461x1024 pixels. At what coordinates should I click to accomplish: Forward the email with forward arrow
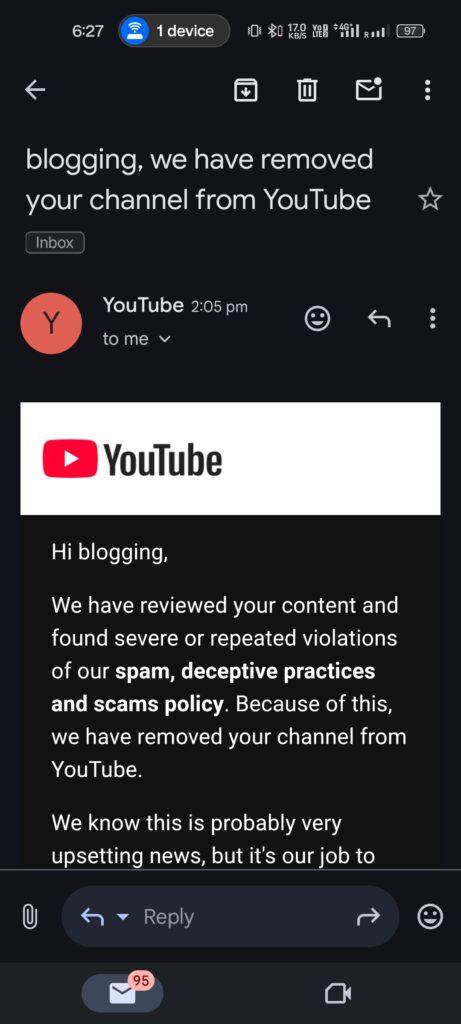click(x=368, y=918)
